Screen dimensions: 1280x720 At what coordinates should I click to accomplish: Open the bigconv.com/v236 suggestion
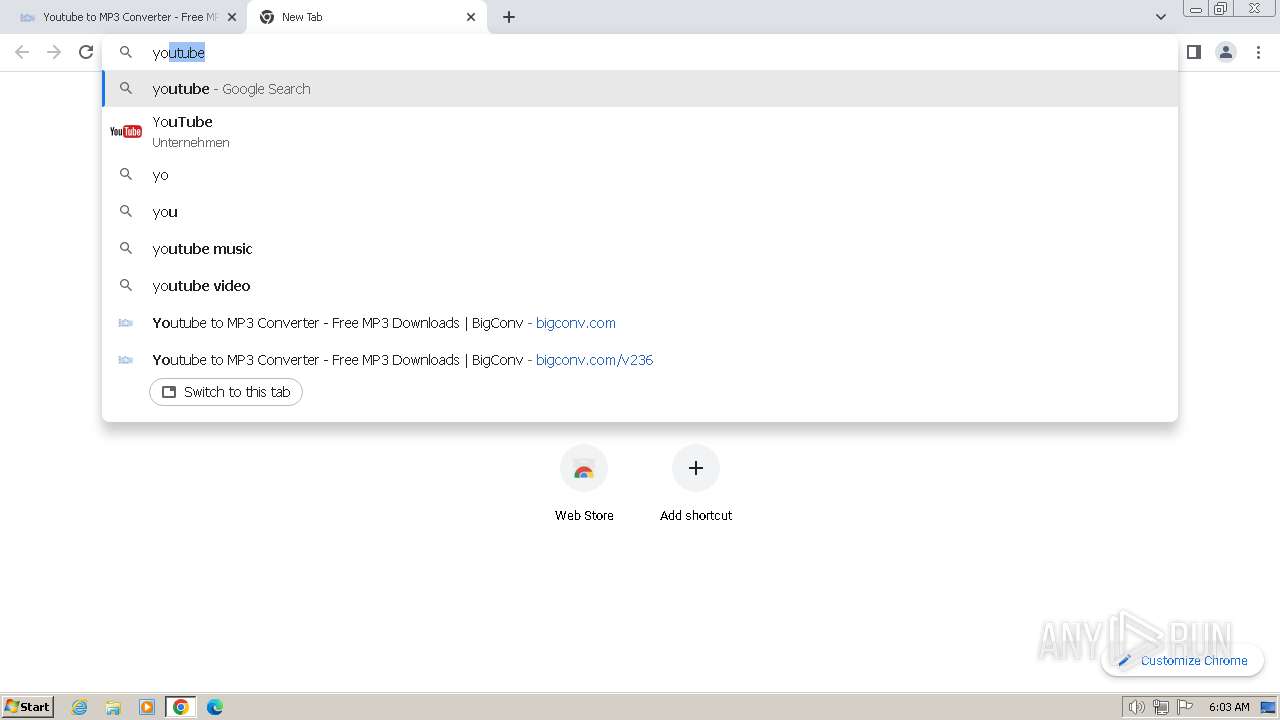point(640,360)
